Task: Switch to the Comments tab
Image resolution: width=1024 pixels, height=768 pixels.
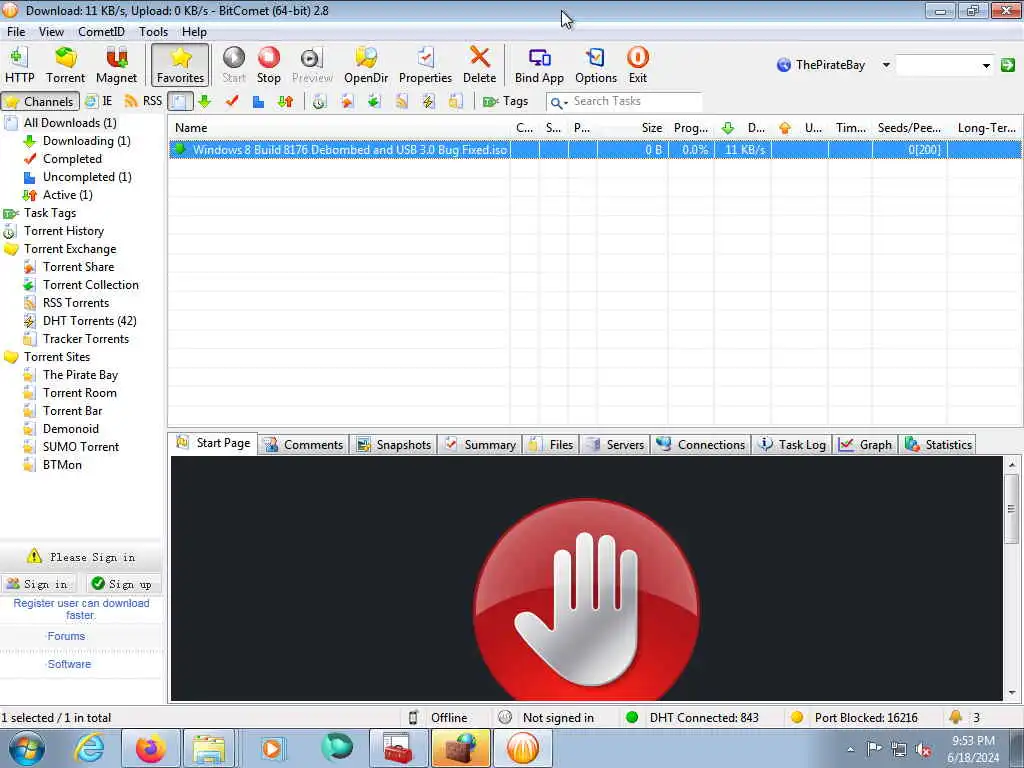Action: tap(304, 445)
